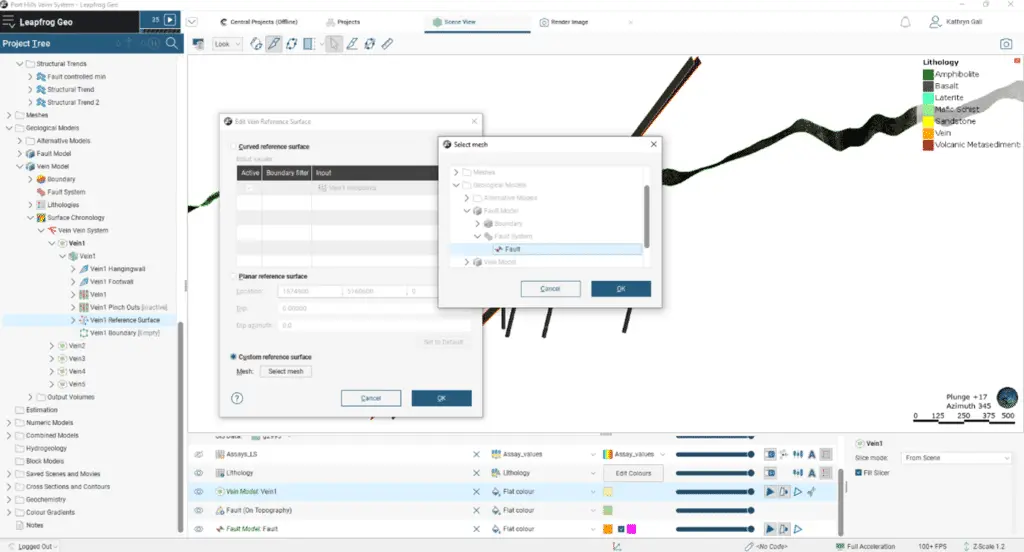Viewport: 1024px width, 552px height.
Task: Click the ruler measure tool in scene toolbar
Action: [387, 44]
